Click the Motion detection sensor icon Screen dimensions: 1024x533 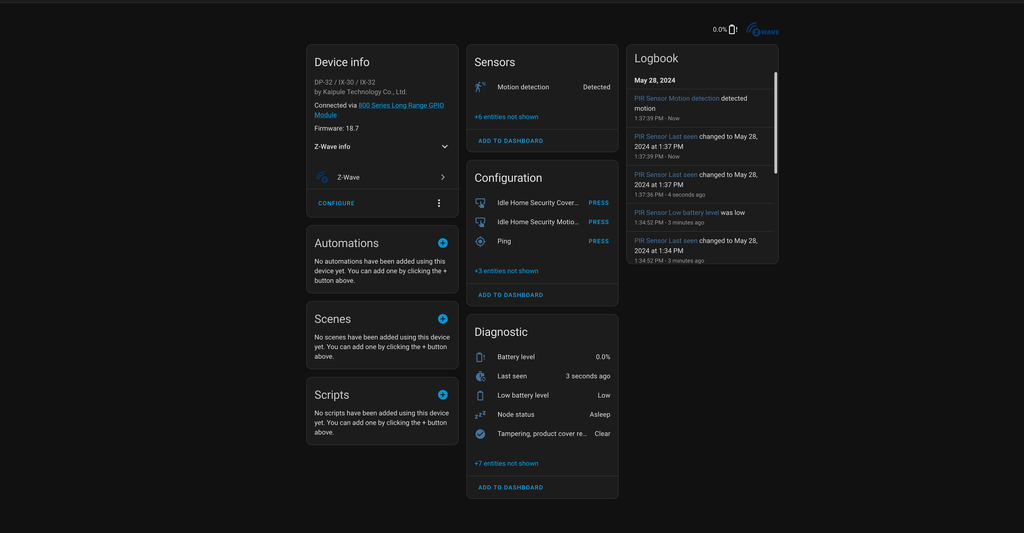tap(480, 87)
